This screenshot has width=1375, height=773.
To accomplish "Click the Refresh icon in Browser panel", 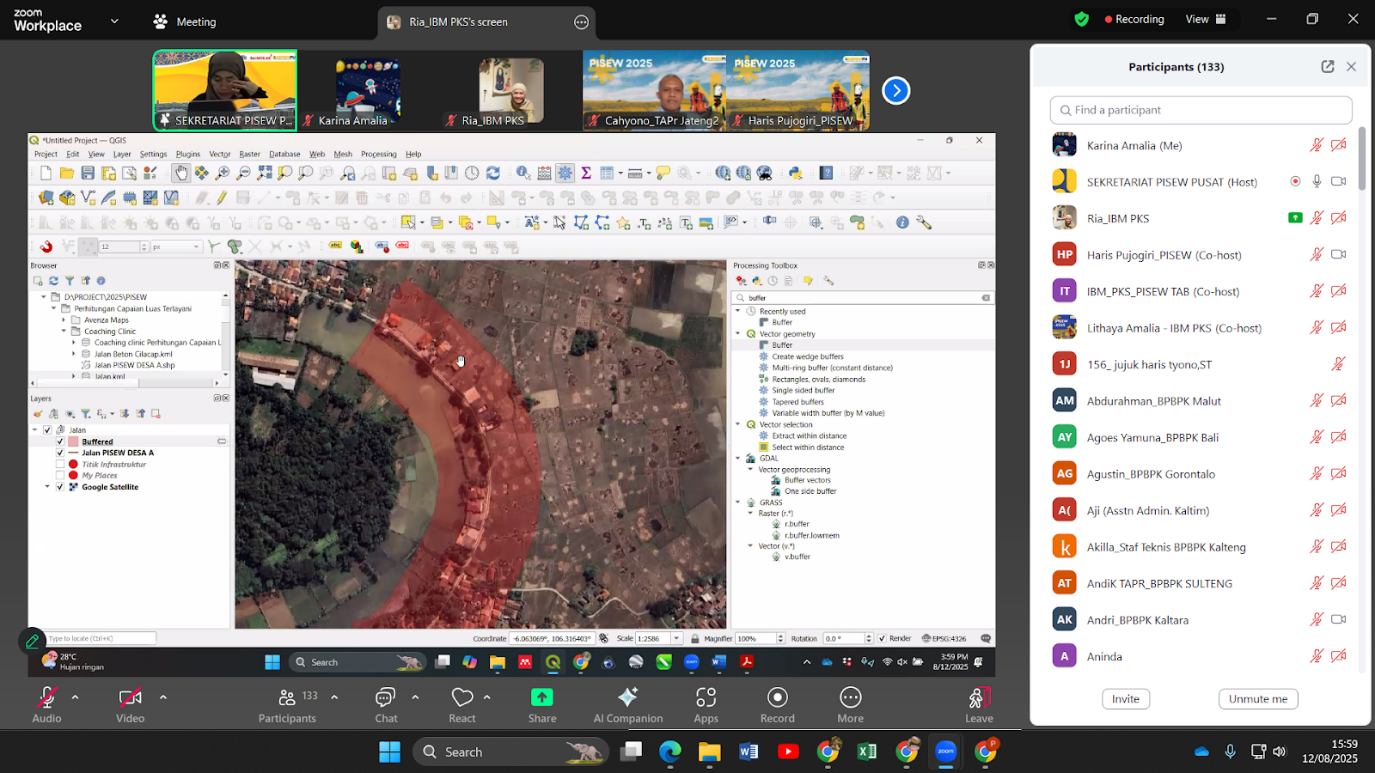I will 54,281.
